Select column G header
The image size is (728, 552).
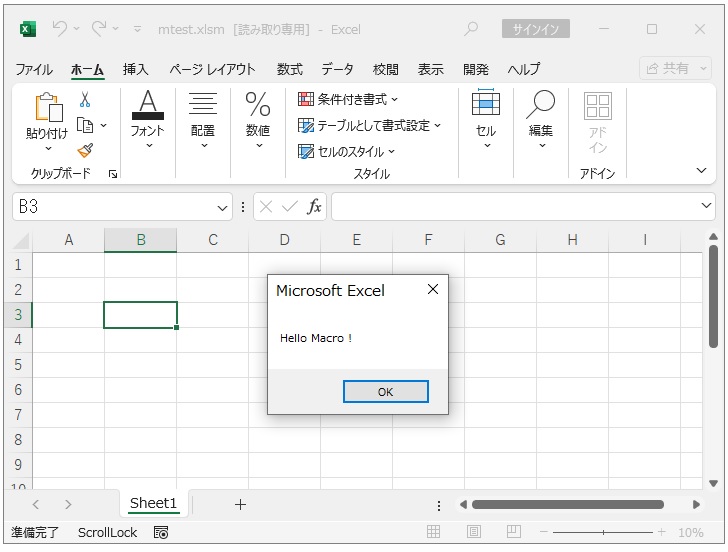(500, 240)
